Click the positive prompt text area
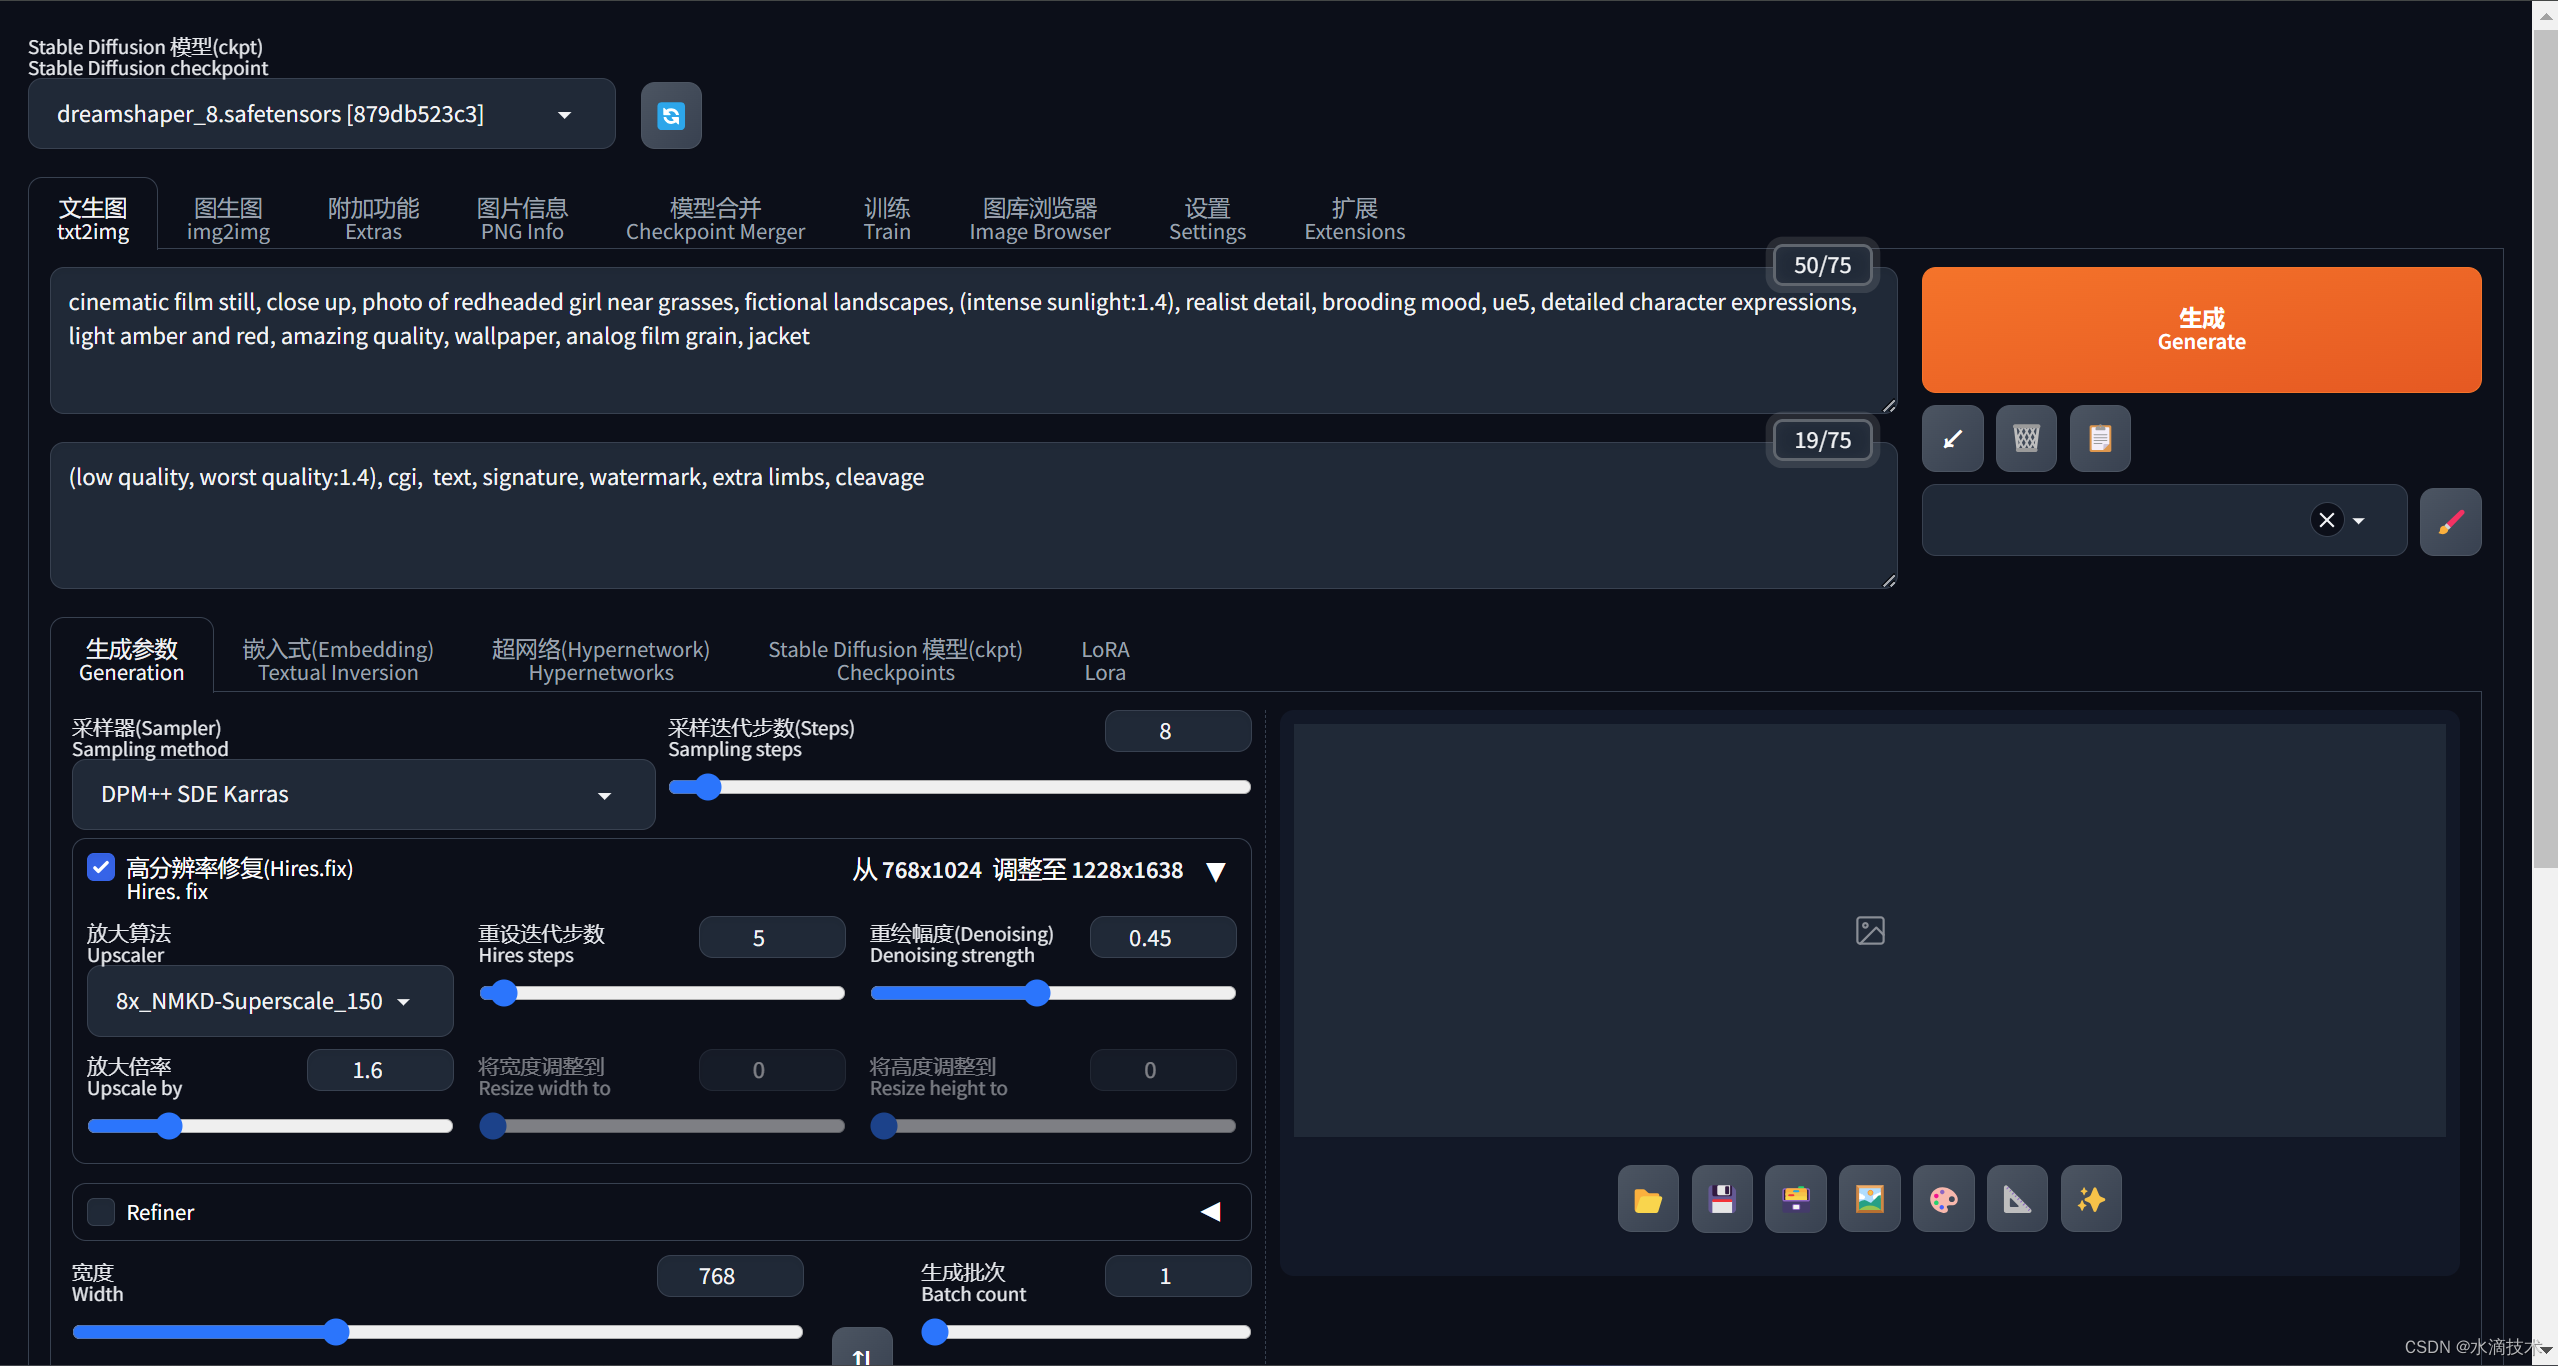The width and height of the screenshot is (2558, 1366). pos(973,341)
